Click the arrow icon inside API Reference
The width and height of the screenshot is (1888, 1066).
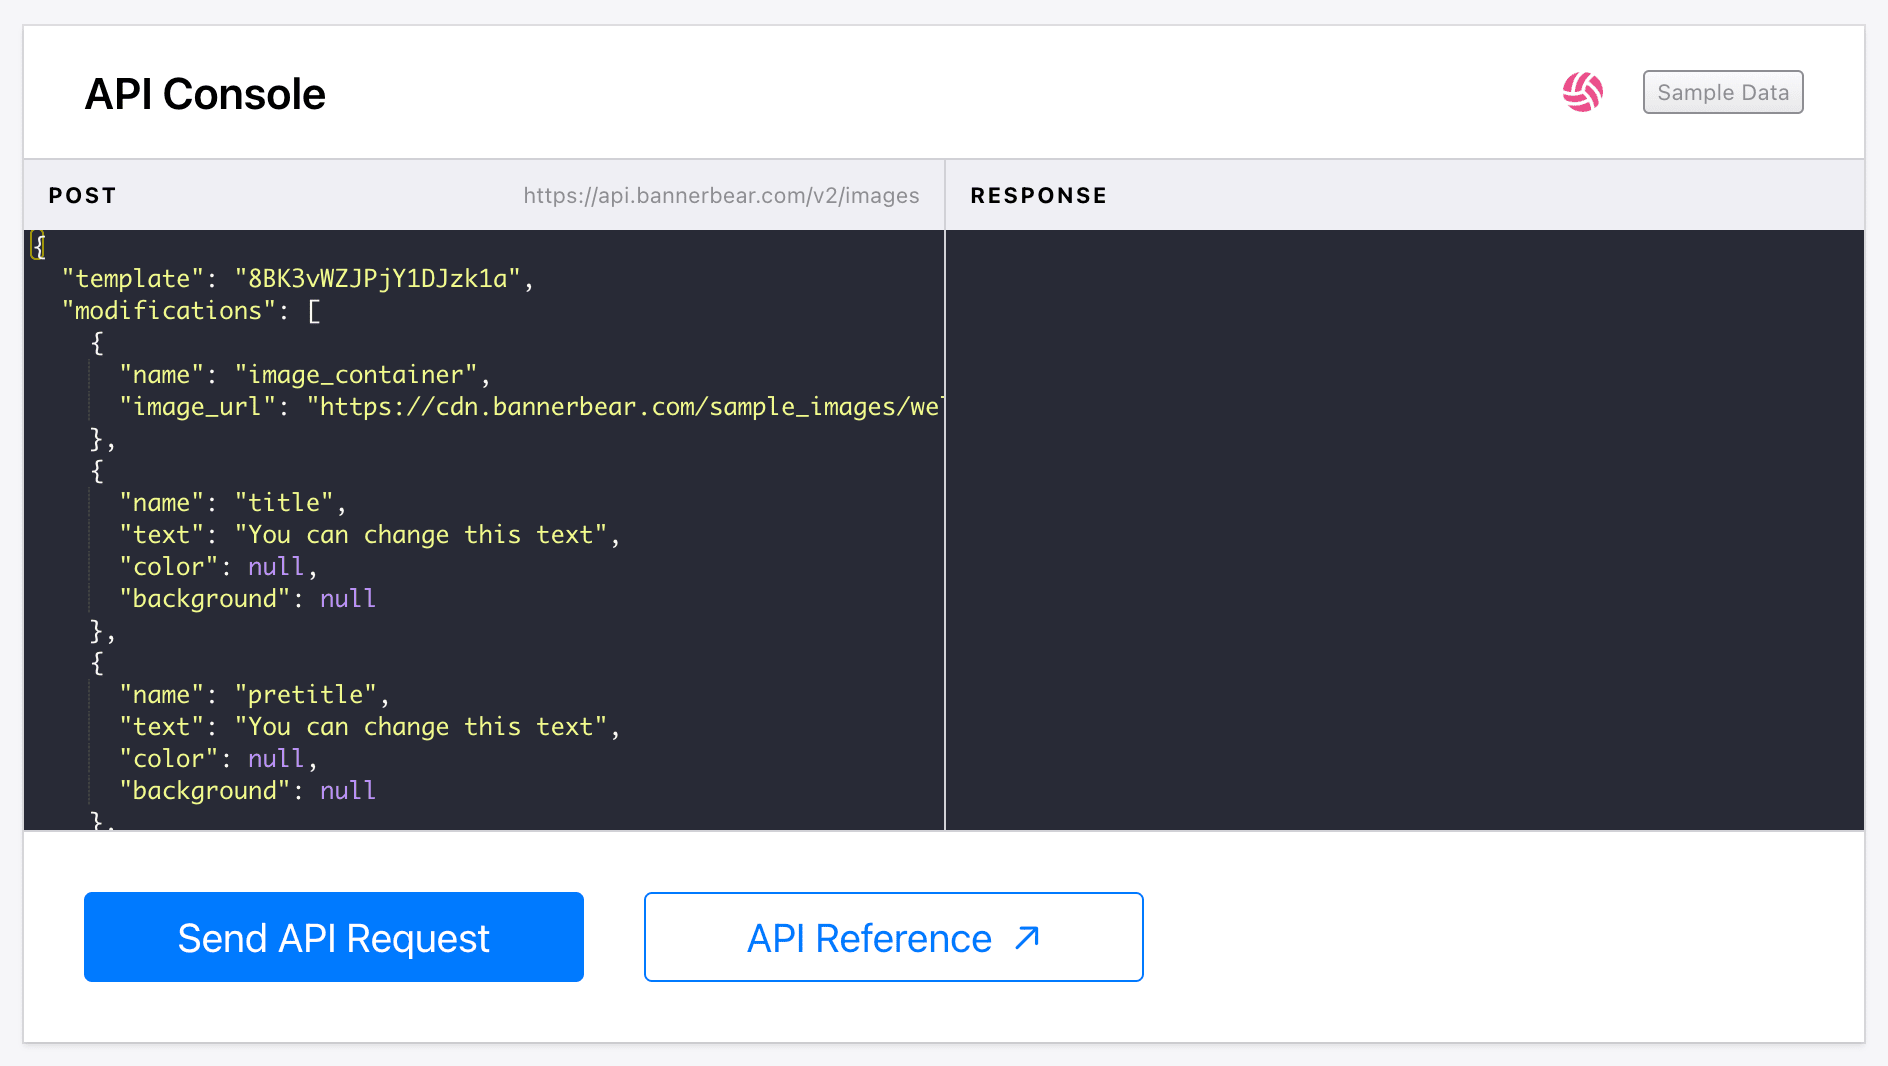1027,938
